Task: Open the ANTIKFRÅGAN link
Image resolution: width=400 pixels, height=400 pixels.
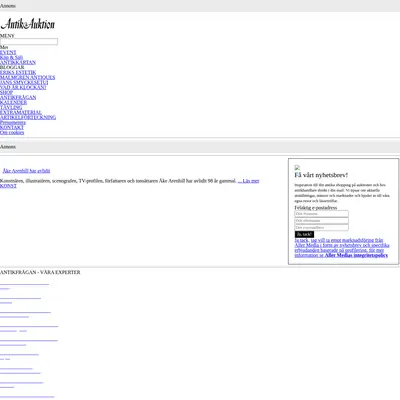Action: tap(18, 97)
